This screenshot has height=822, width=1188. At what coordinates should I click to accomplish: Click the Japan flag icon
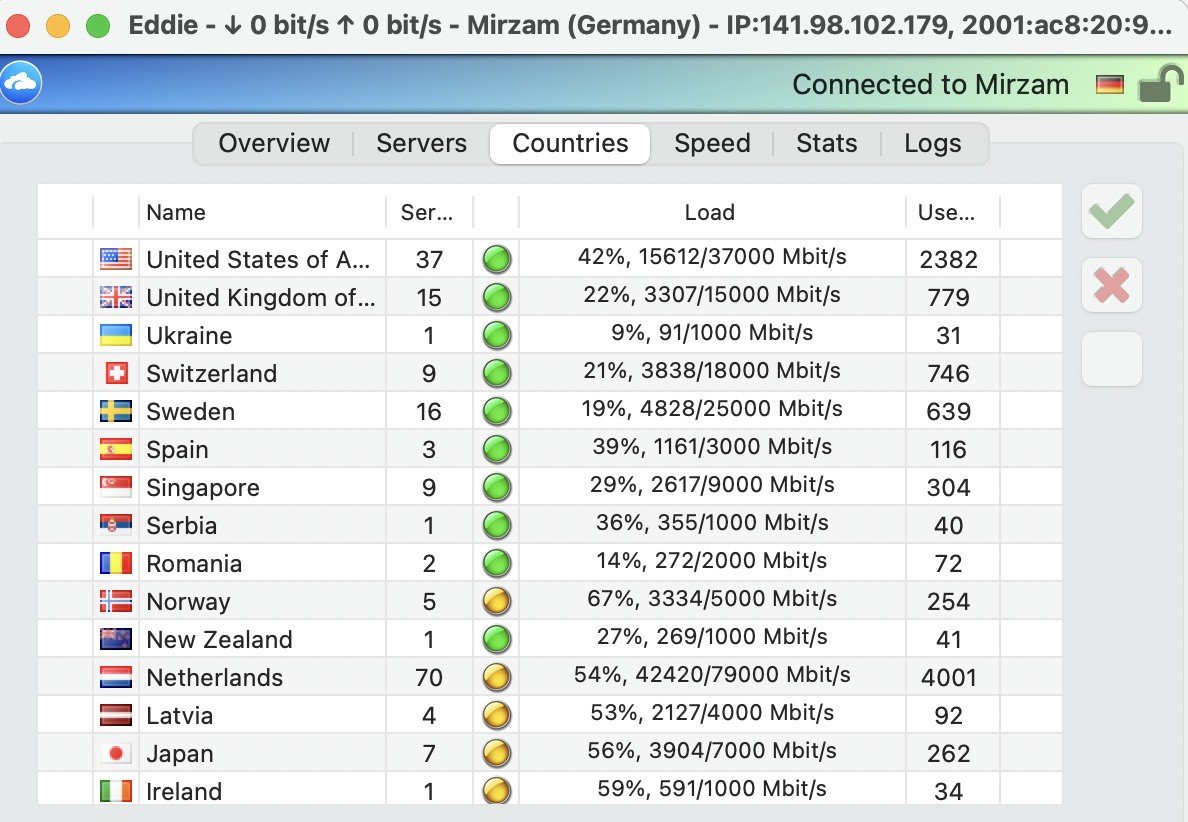click(116, 754)
